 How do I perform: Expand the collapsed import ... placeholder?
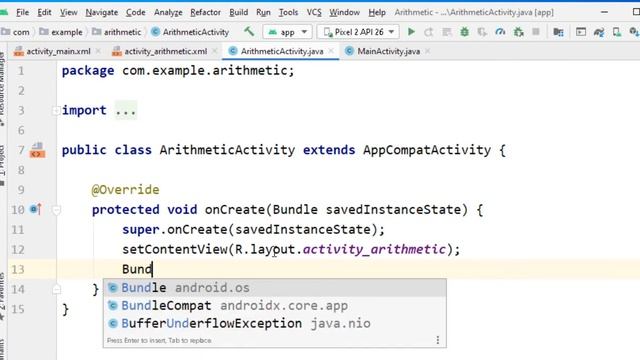click(x=126, y=110)
